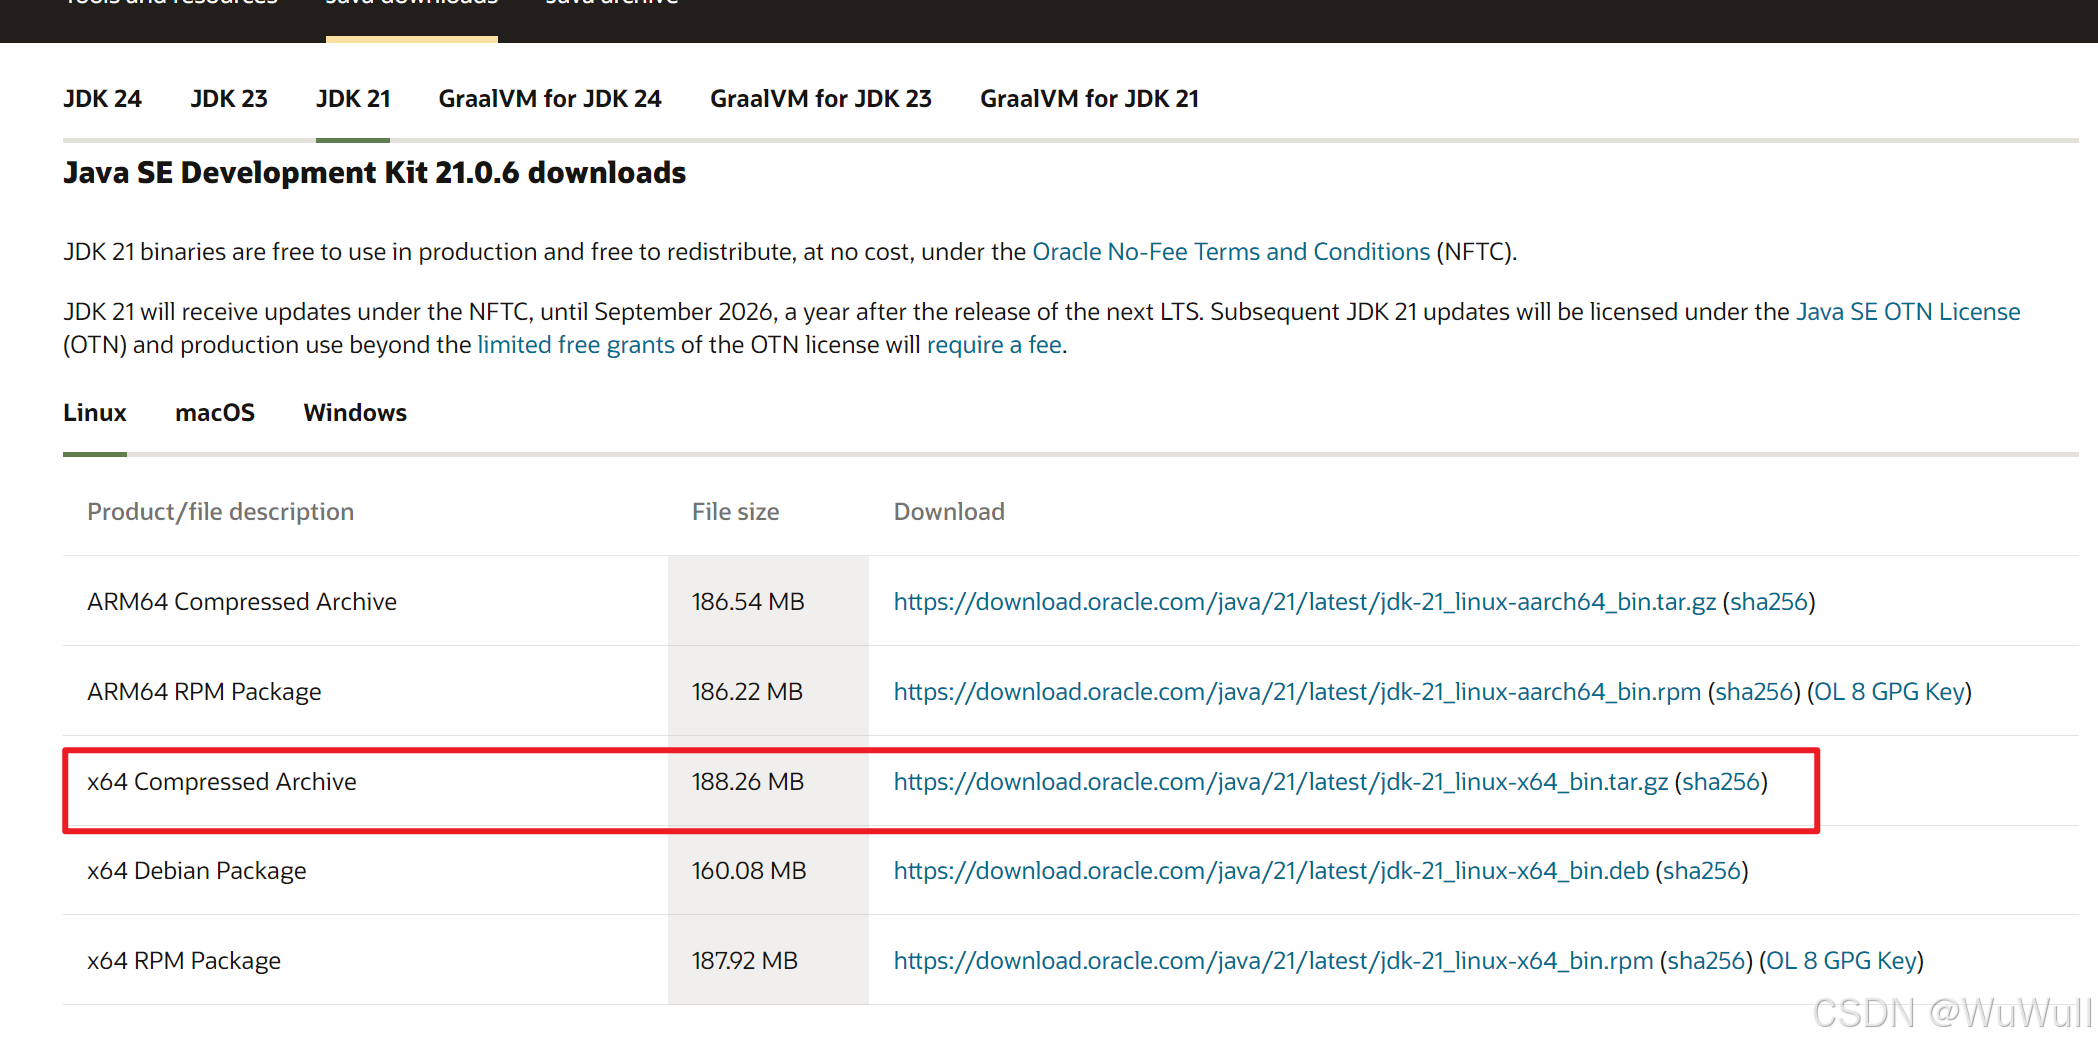Open sha256 for aarch64 rpm package
The width and height of the screenshot is (2098, 1047).
(x=1754, y=692)
